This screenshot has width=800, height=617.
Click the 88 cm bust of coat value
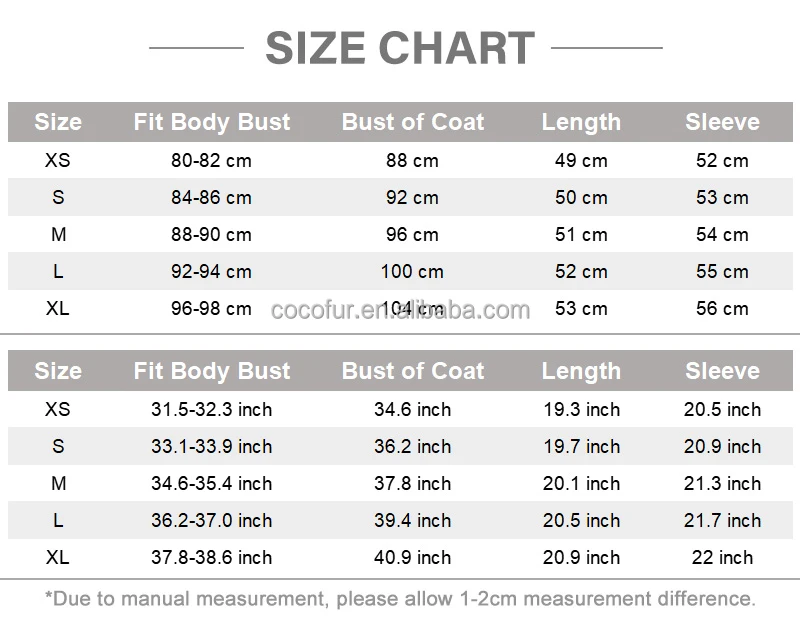[412, 161]
